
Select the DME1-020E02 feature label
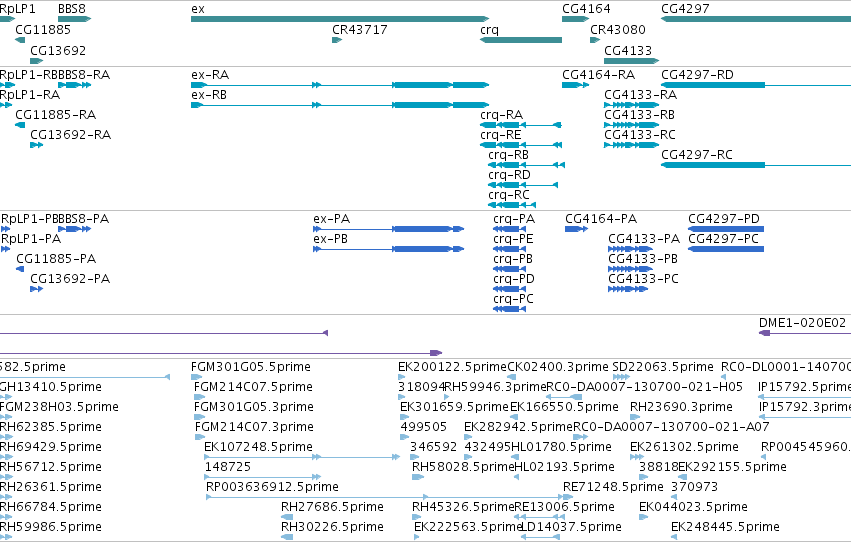pos(802,323)
